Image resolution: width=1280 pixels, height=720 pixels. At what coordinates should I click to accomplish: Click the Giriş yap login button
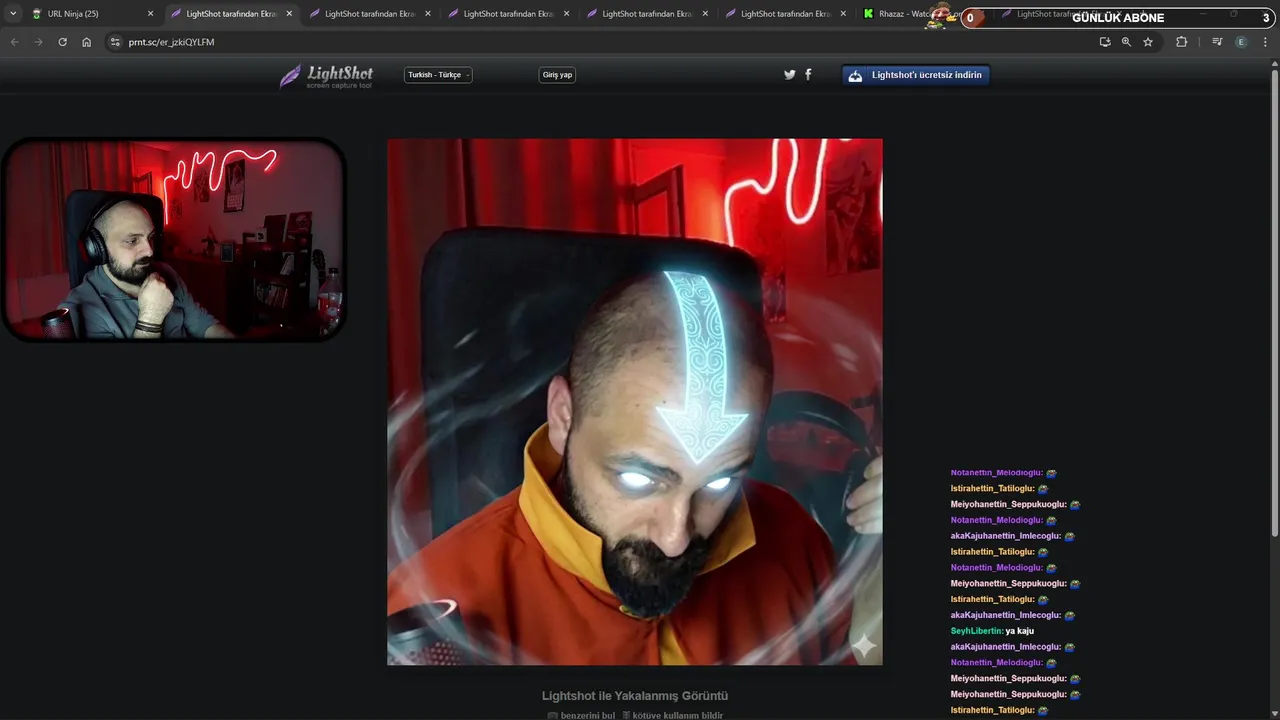point(557,75)
